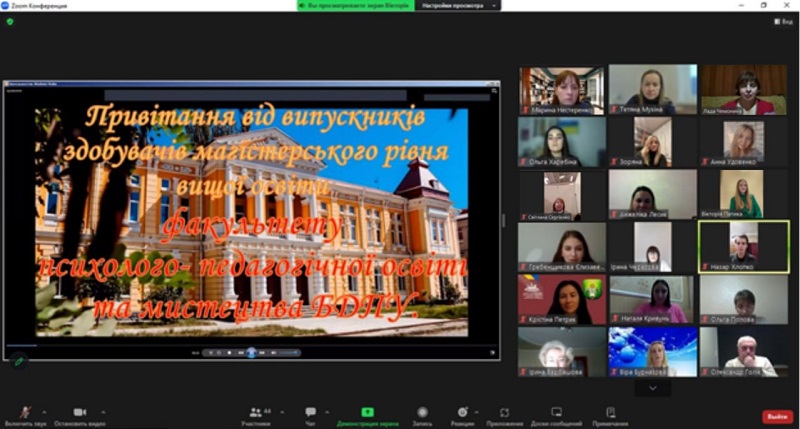
Task: Click media player fullscreen corner icon
Action: point(492,352)
